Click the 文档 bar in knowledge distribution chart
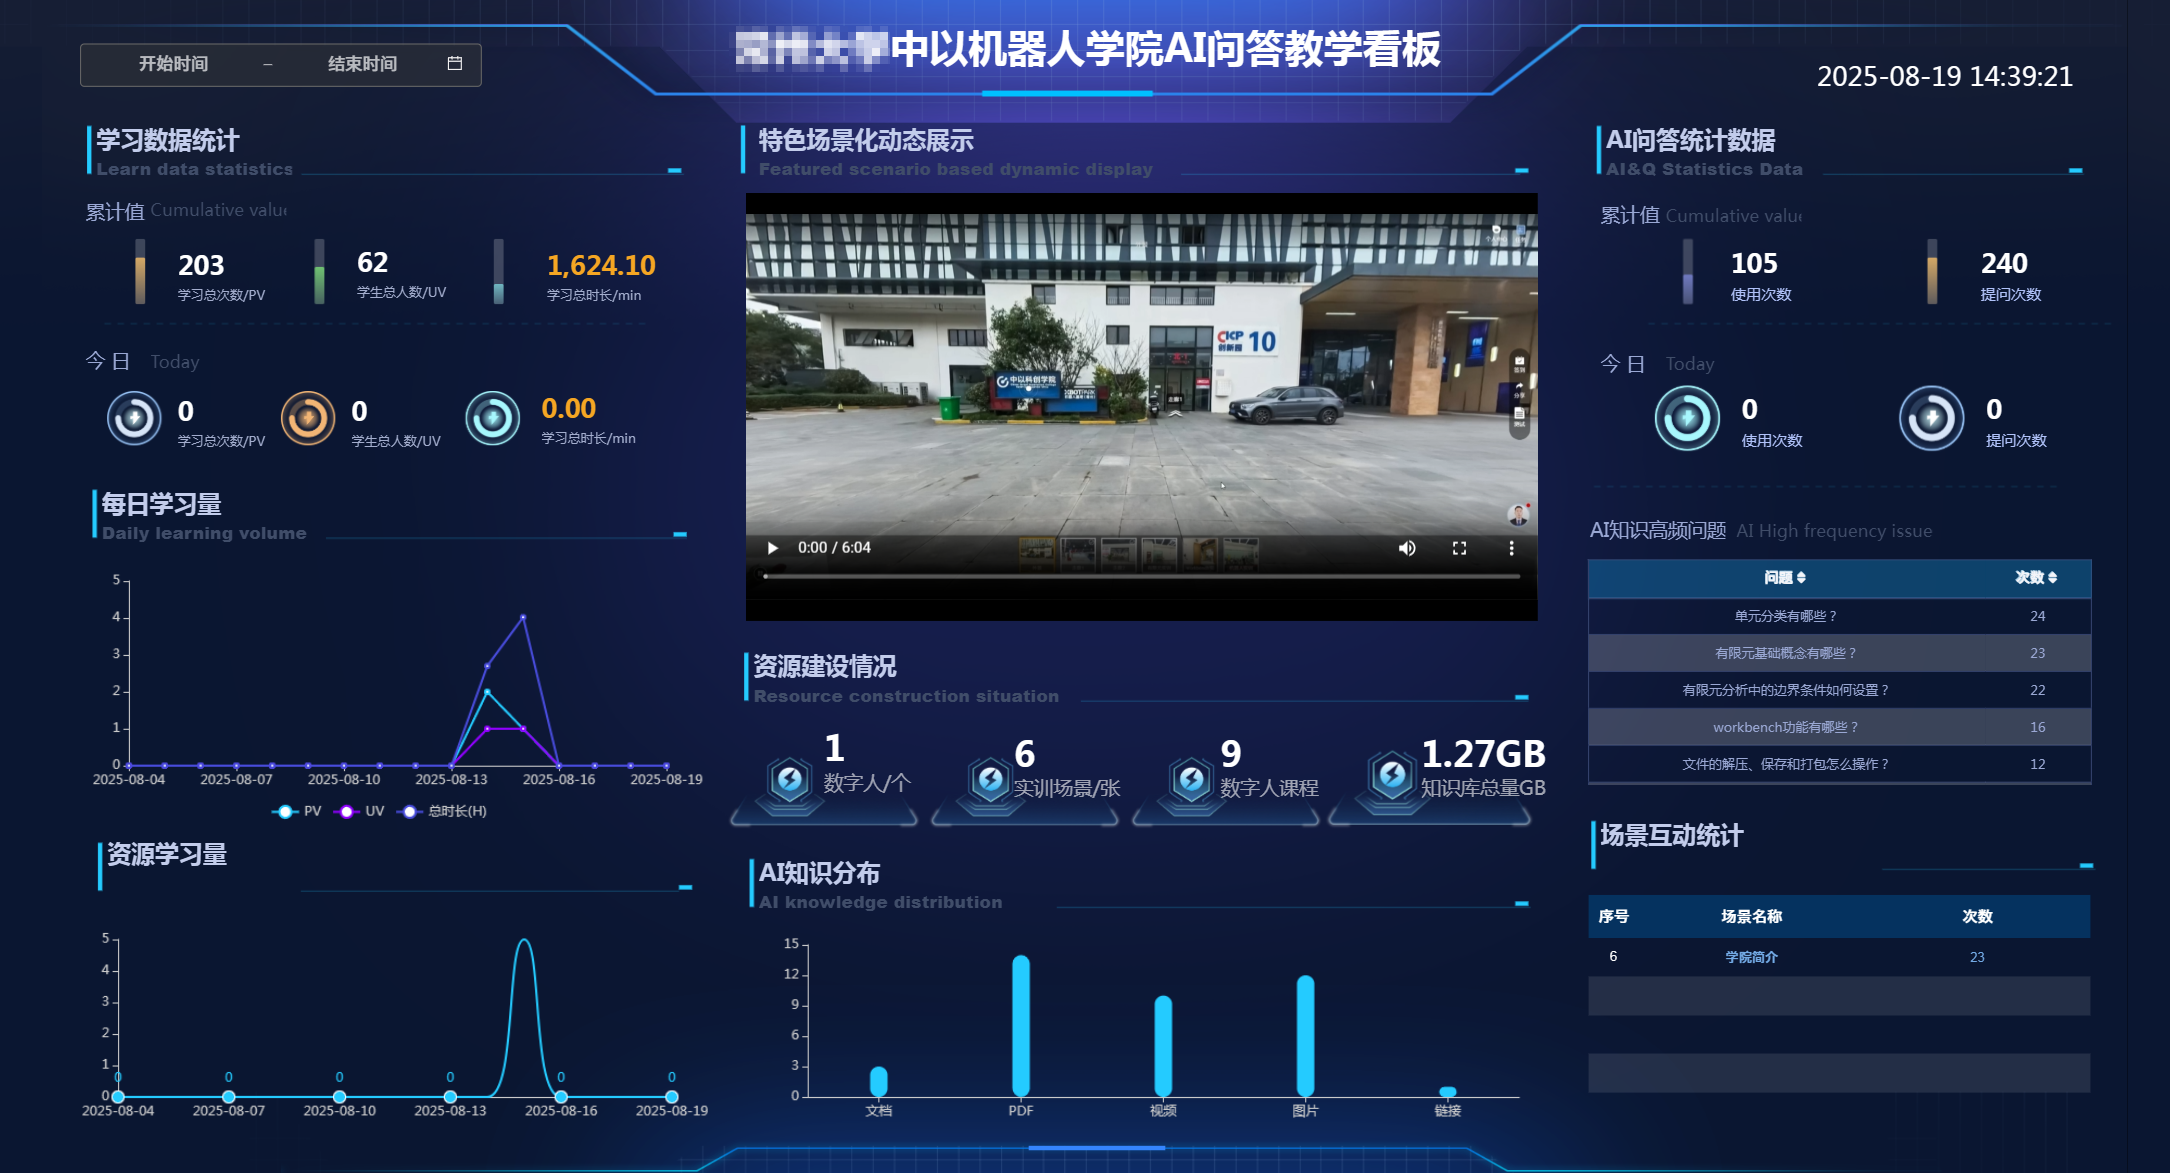The image size is (2170, 1173). 878,1081
